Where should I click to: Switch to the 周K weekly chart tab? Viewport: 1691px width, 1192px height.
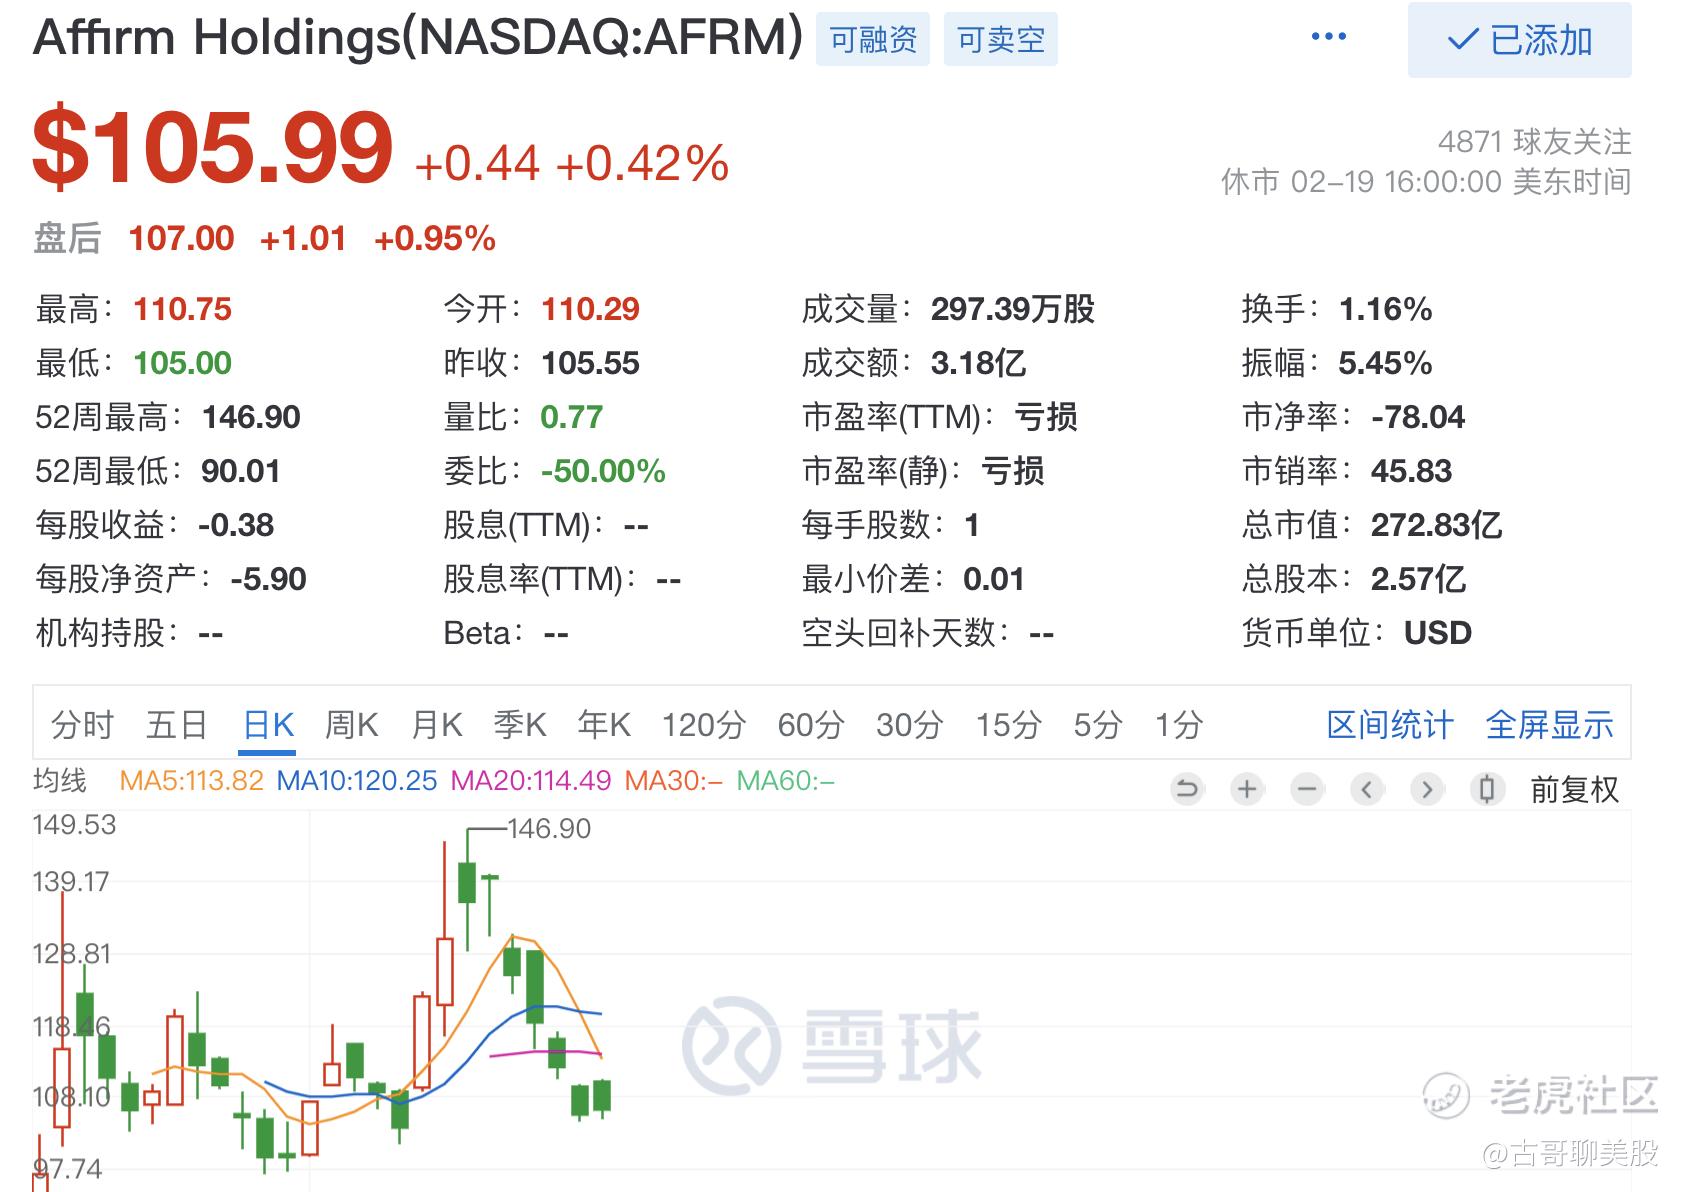pos(351,725)
